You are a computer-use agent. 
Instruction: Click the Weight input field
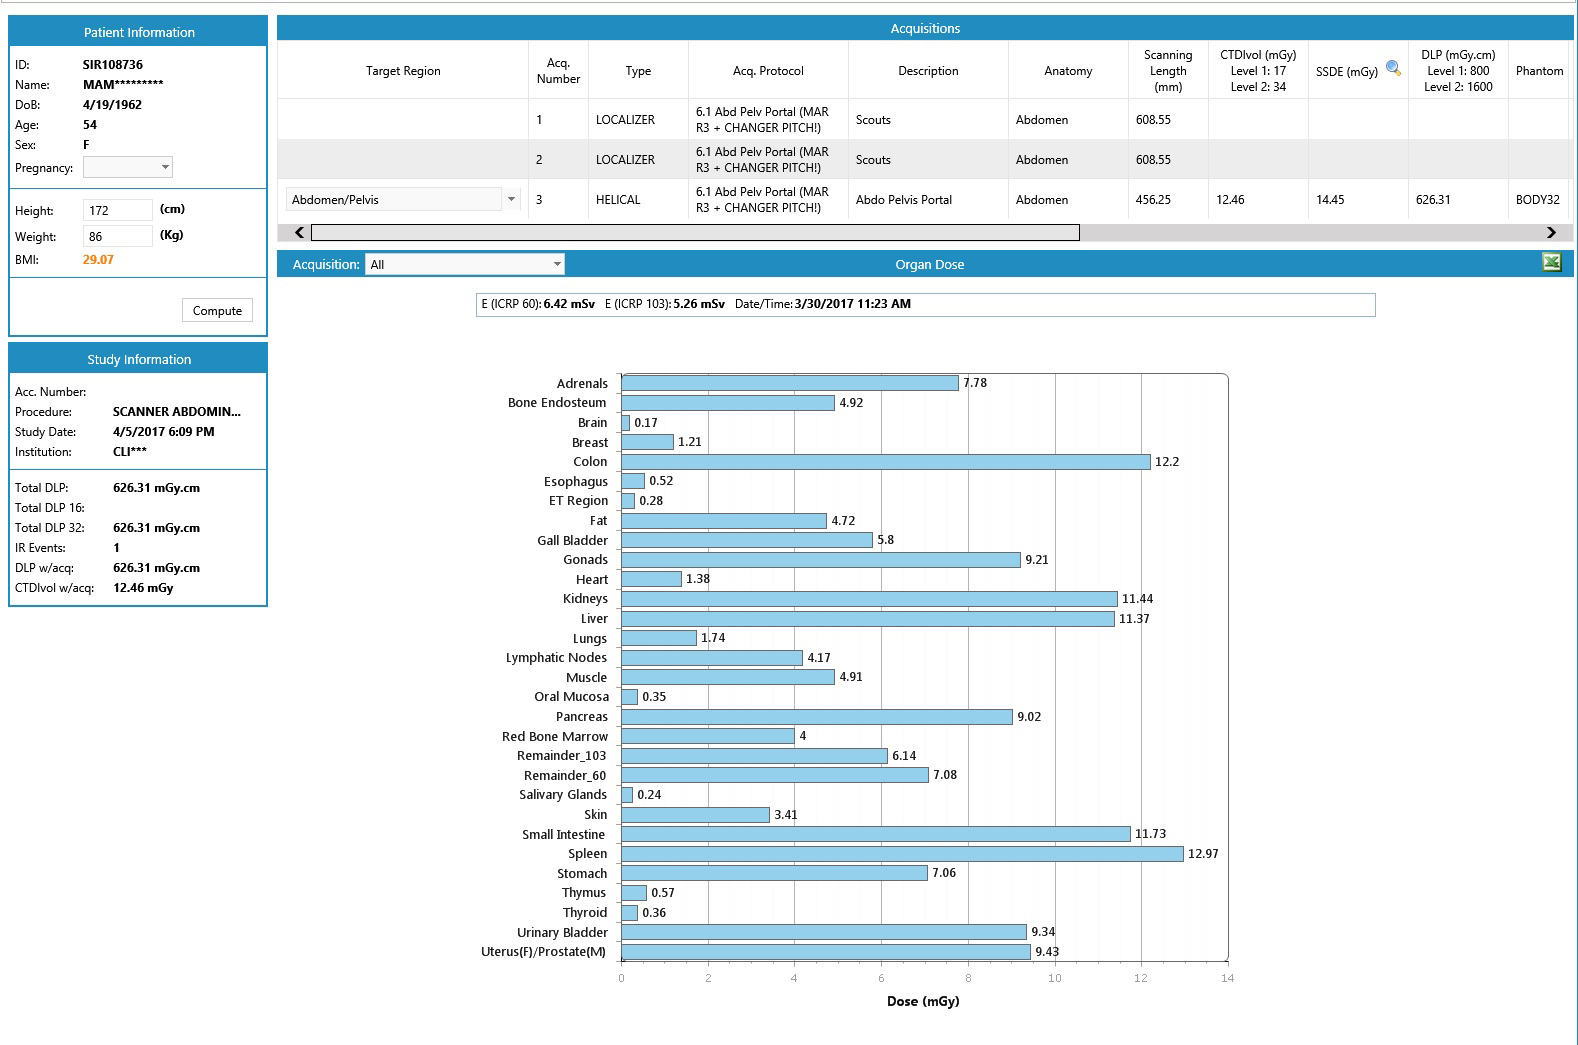click(117, 236)
